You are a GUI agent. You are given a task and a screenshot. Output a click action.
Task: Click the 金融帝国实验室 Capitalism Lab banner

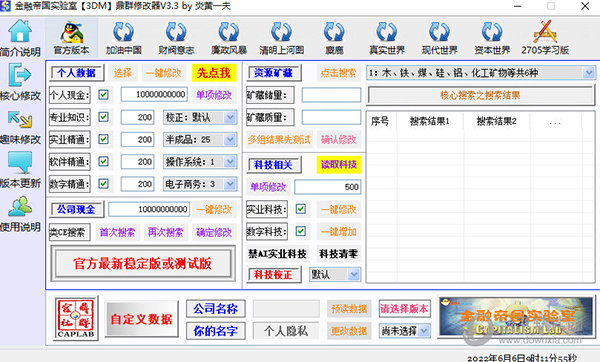[x=516, y=317]
